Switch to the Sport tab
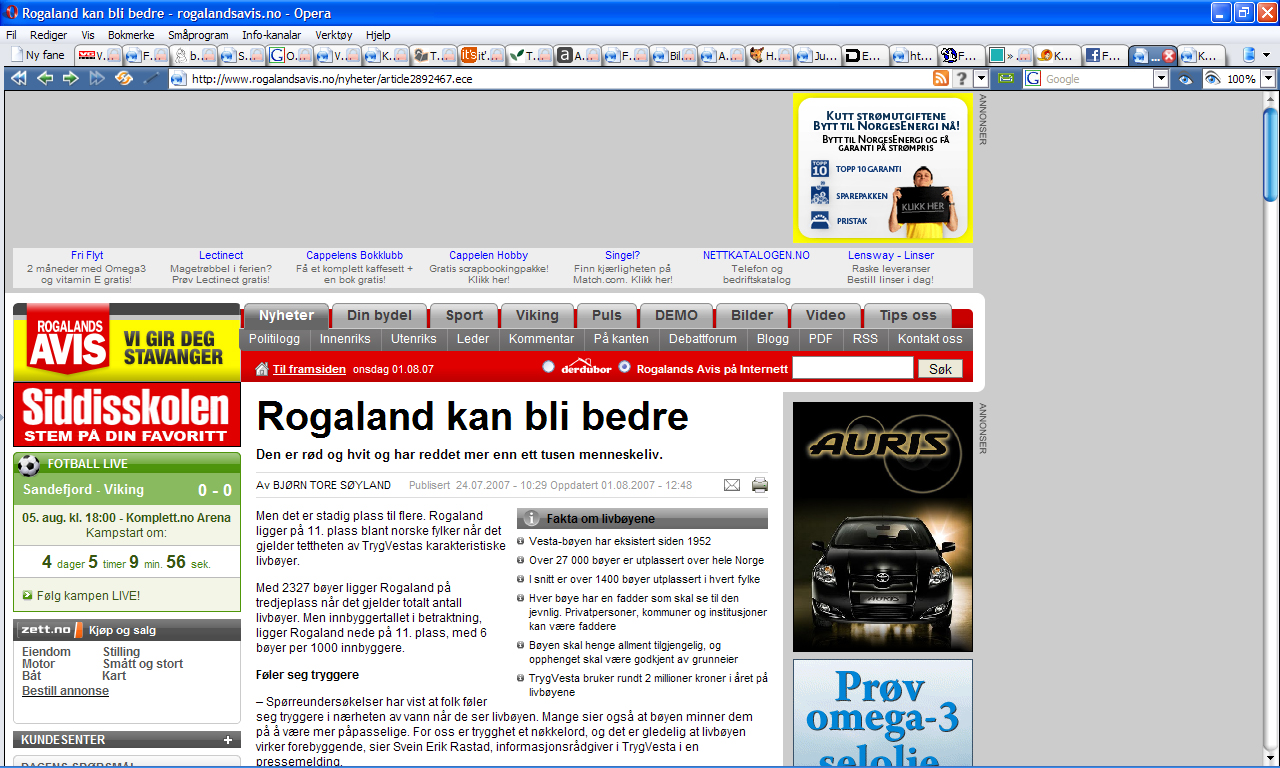This screenshot has height=768, width=1280. 464,315
